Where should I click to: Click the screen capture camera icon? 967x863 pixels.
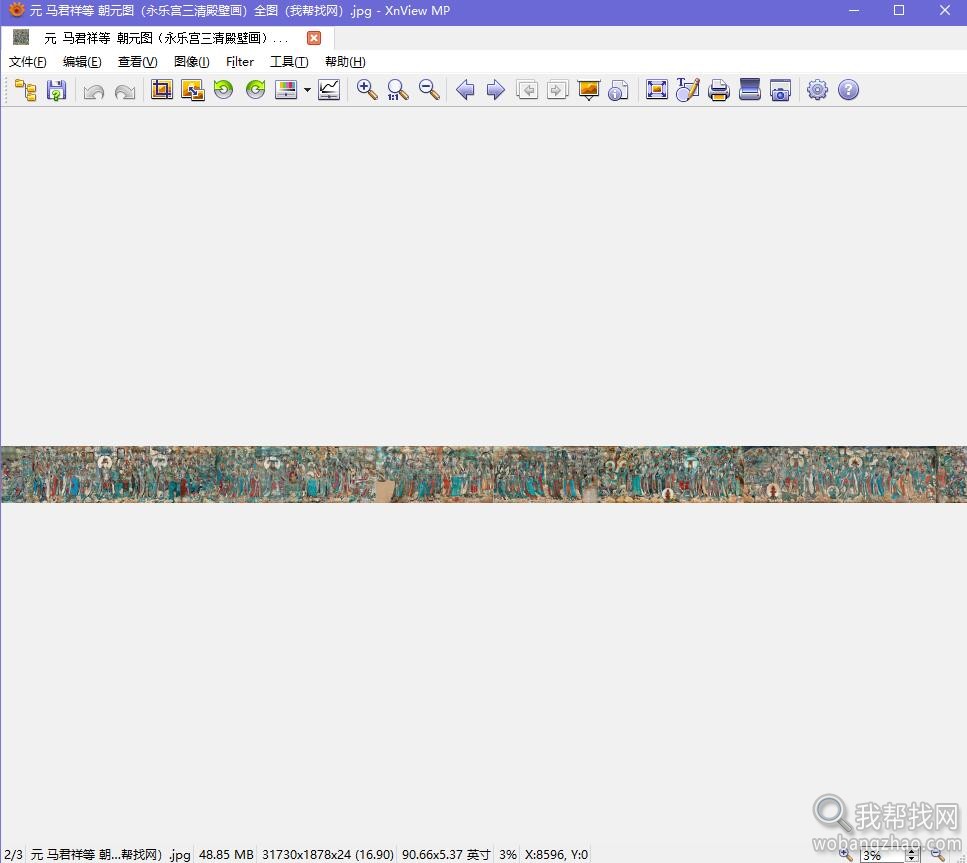(780, 90)
